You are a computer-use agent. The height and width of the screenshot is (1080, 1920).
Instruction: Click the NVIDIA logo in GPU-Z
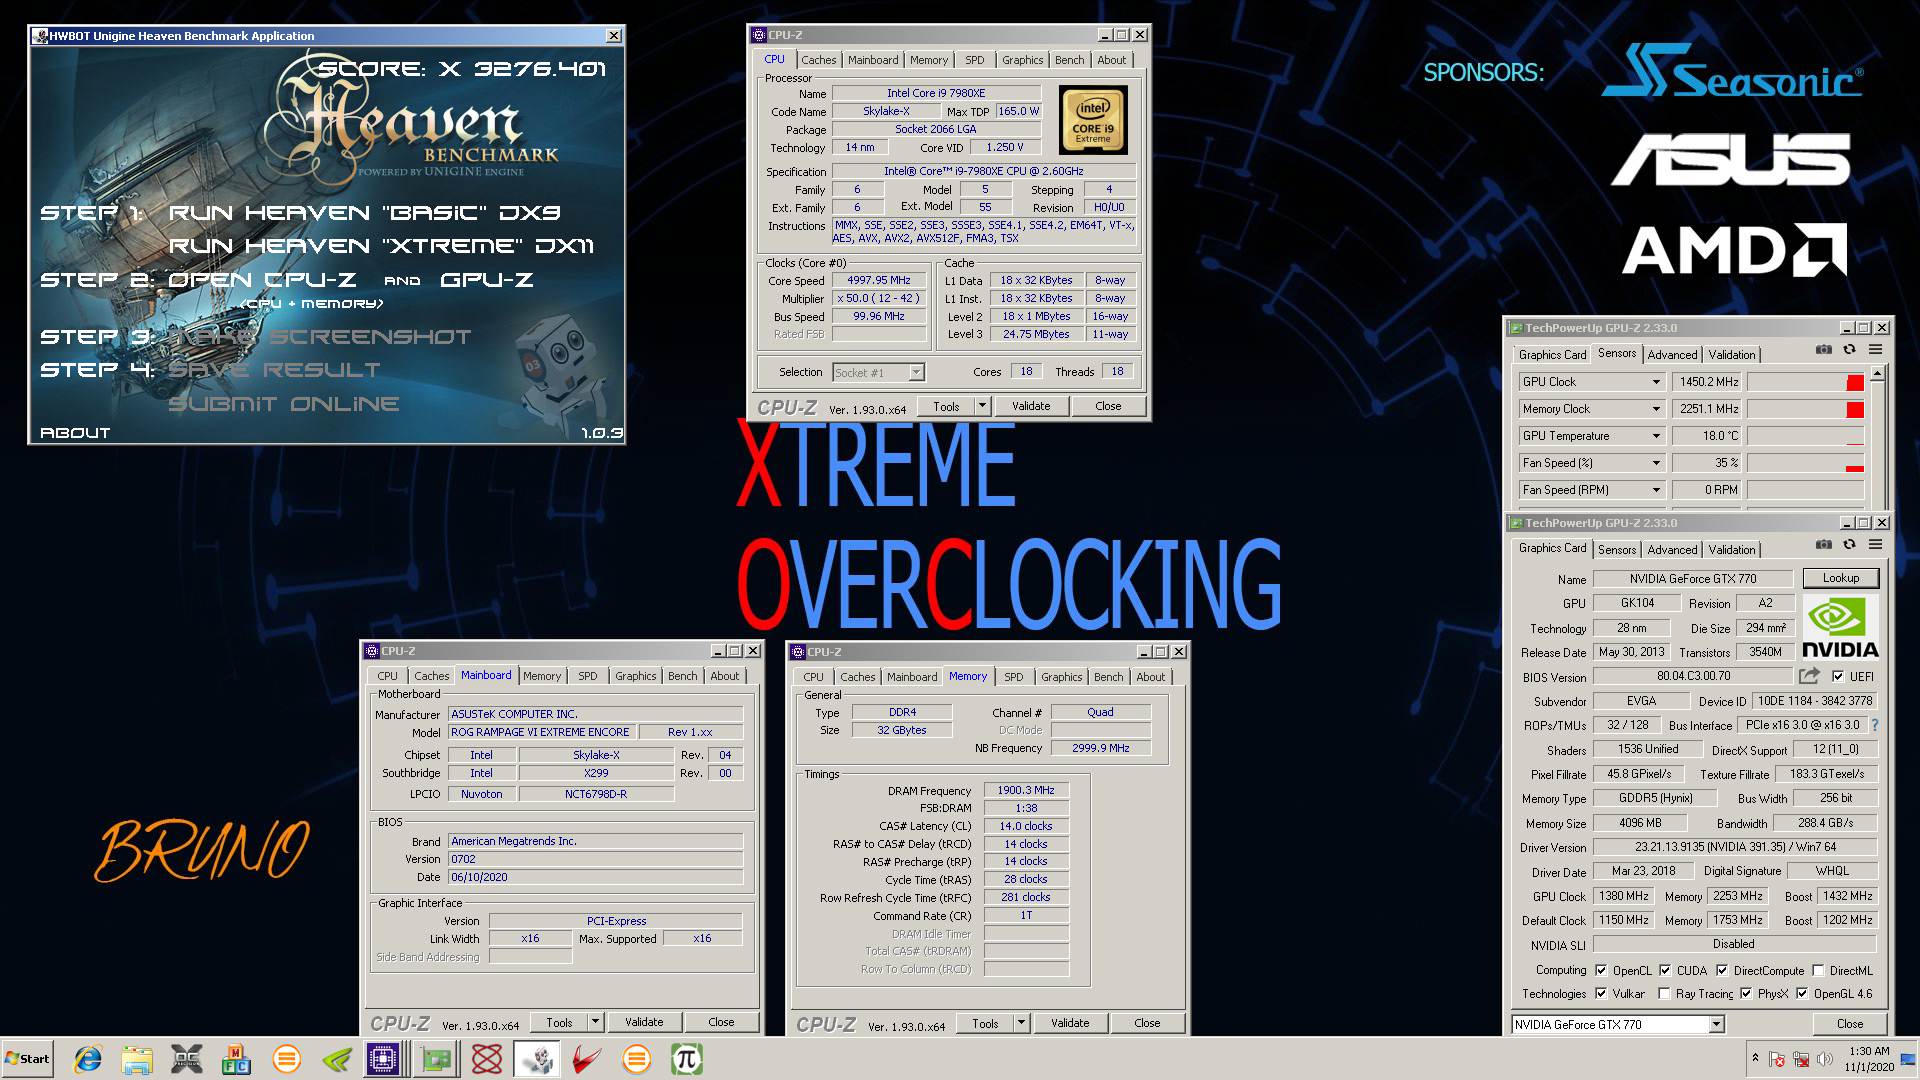1840,627
